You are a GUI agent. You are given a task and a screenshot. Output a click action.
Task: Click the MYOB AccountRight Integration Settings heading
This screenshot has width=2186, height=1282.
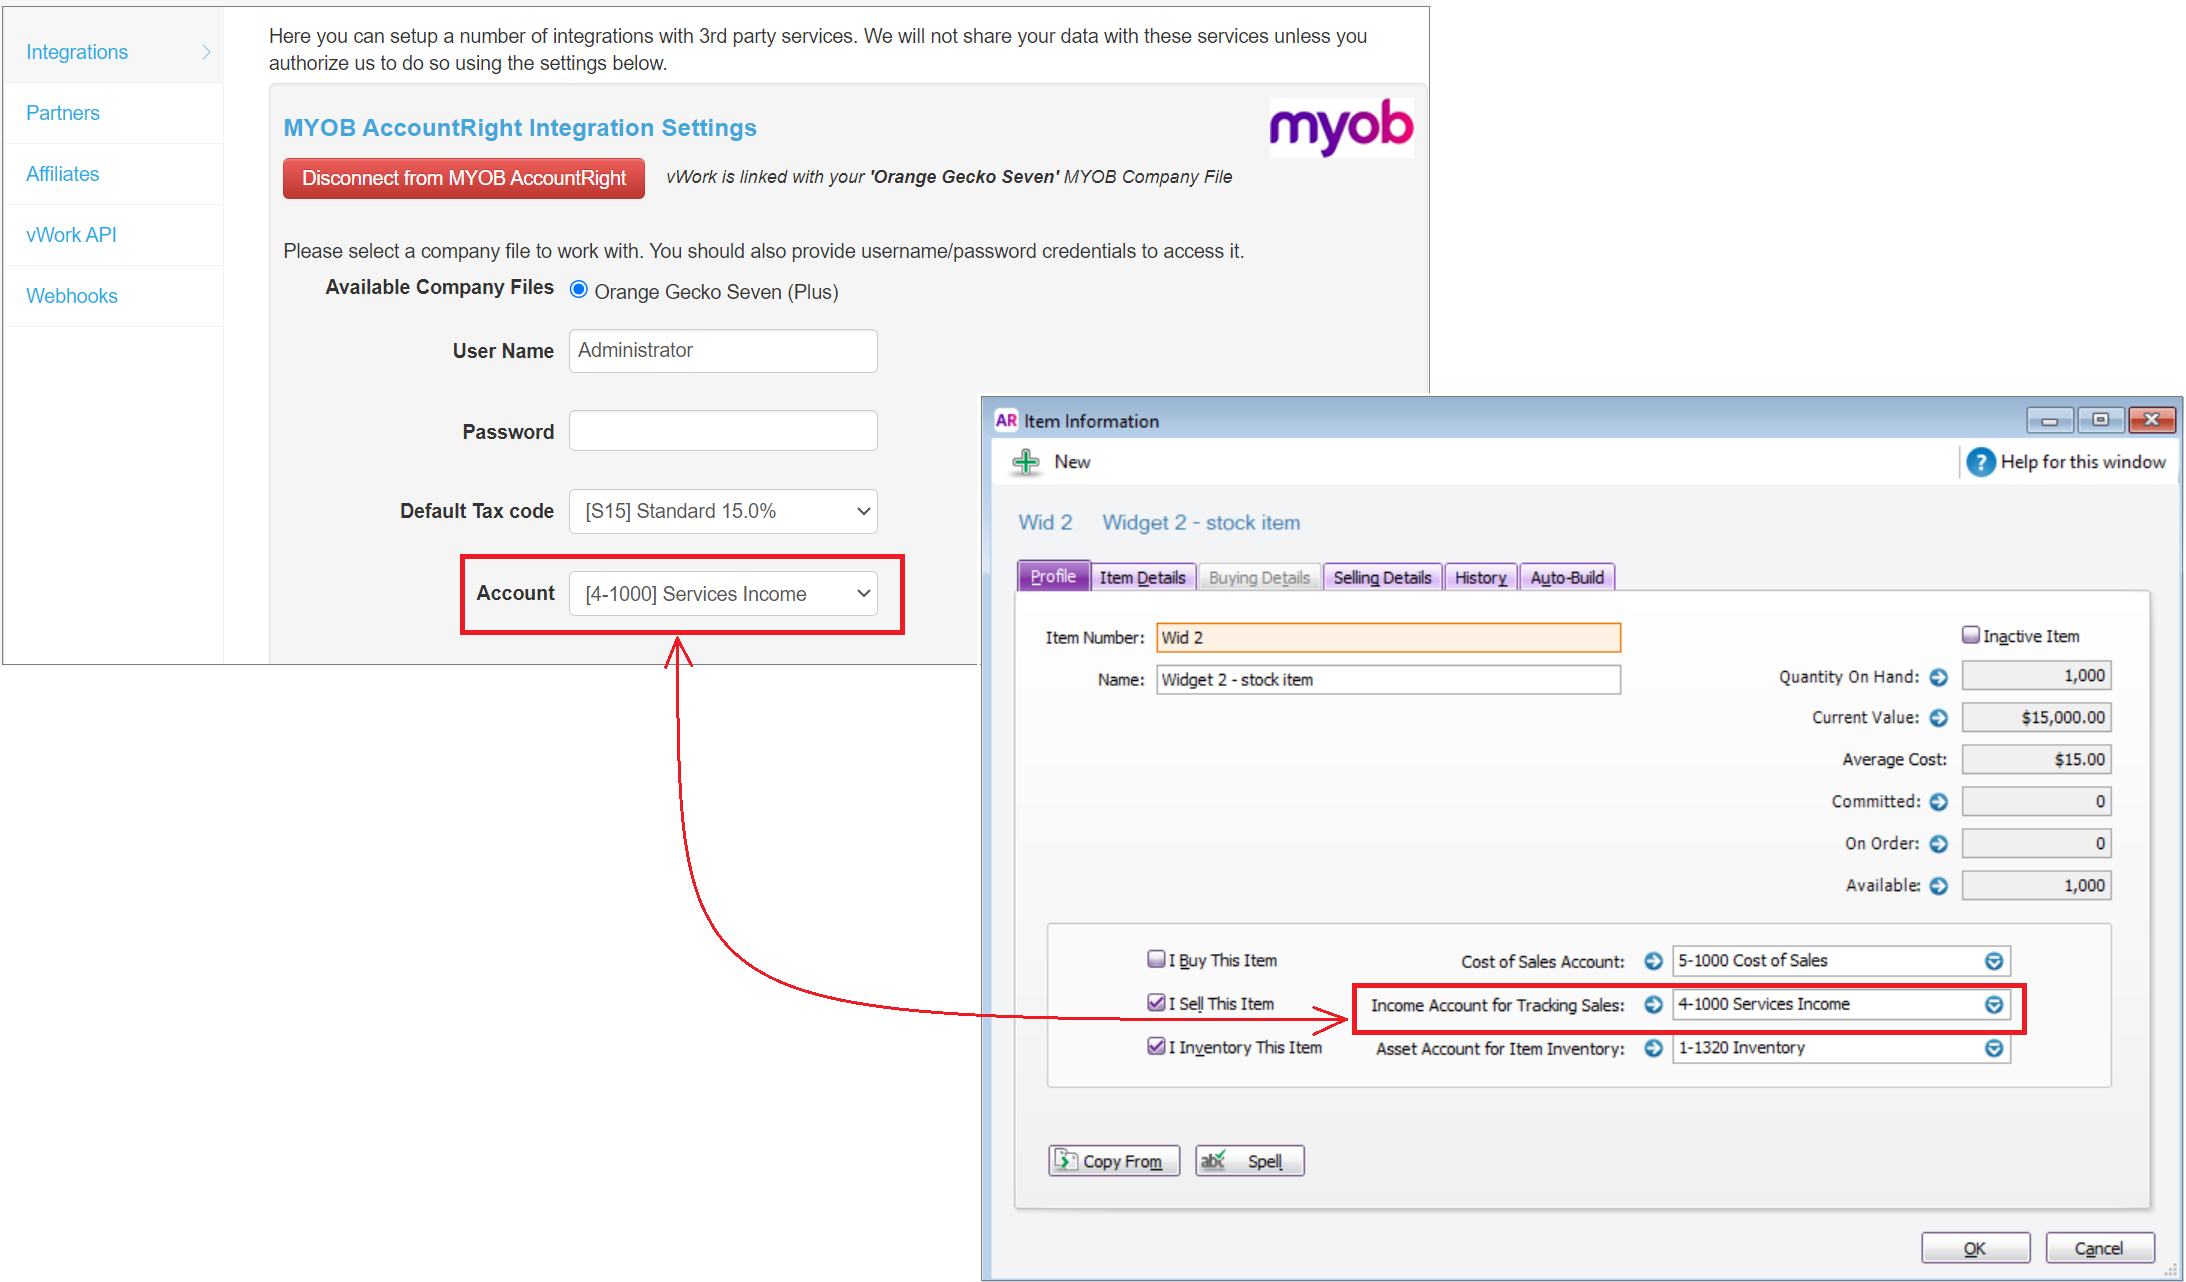(x=520, y=128)
